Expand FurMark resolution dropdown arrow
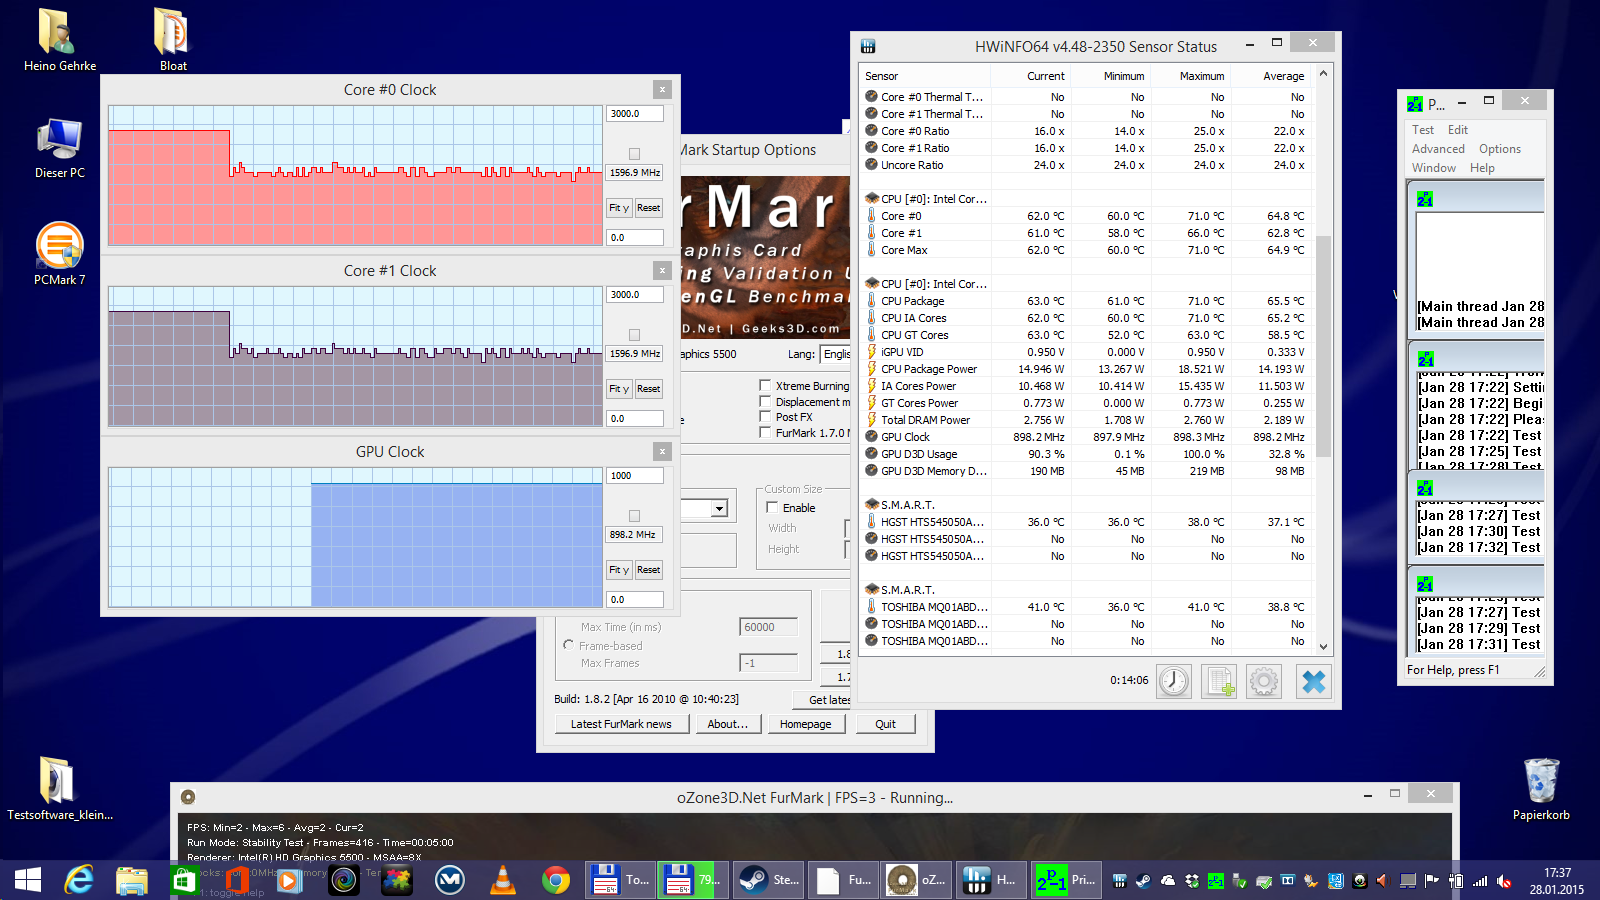The width and height of the screenshot is (1600, 900). 719,509
